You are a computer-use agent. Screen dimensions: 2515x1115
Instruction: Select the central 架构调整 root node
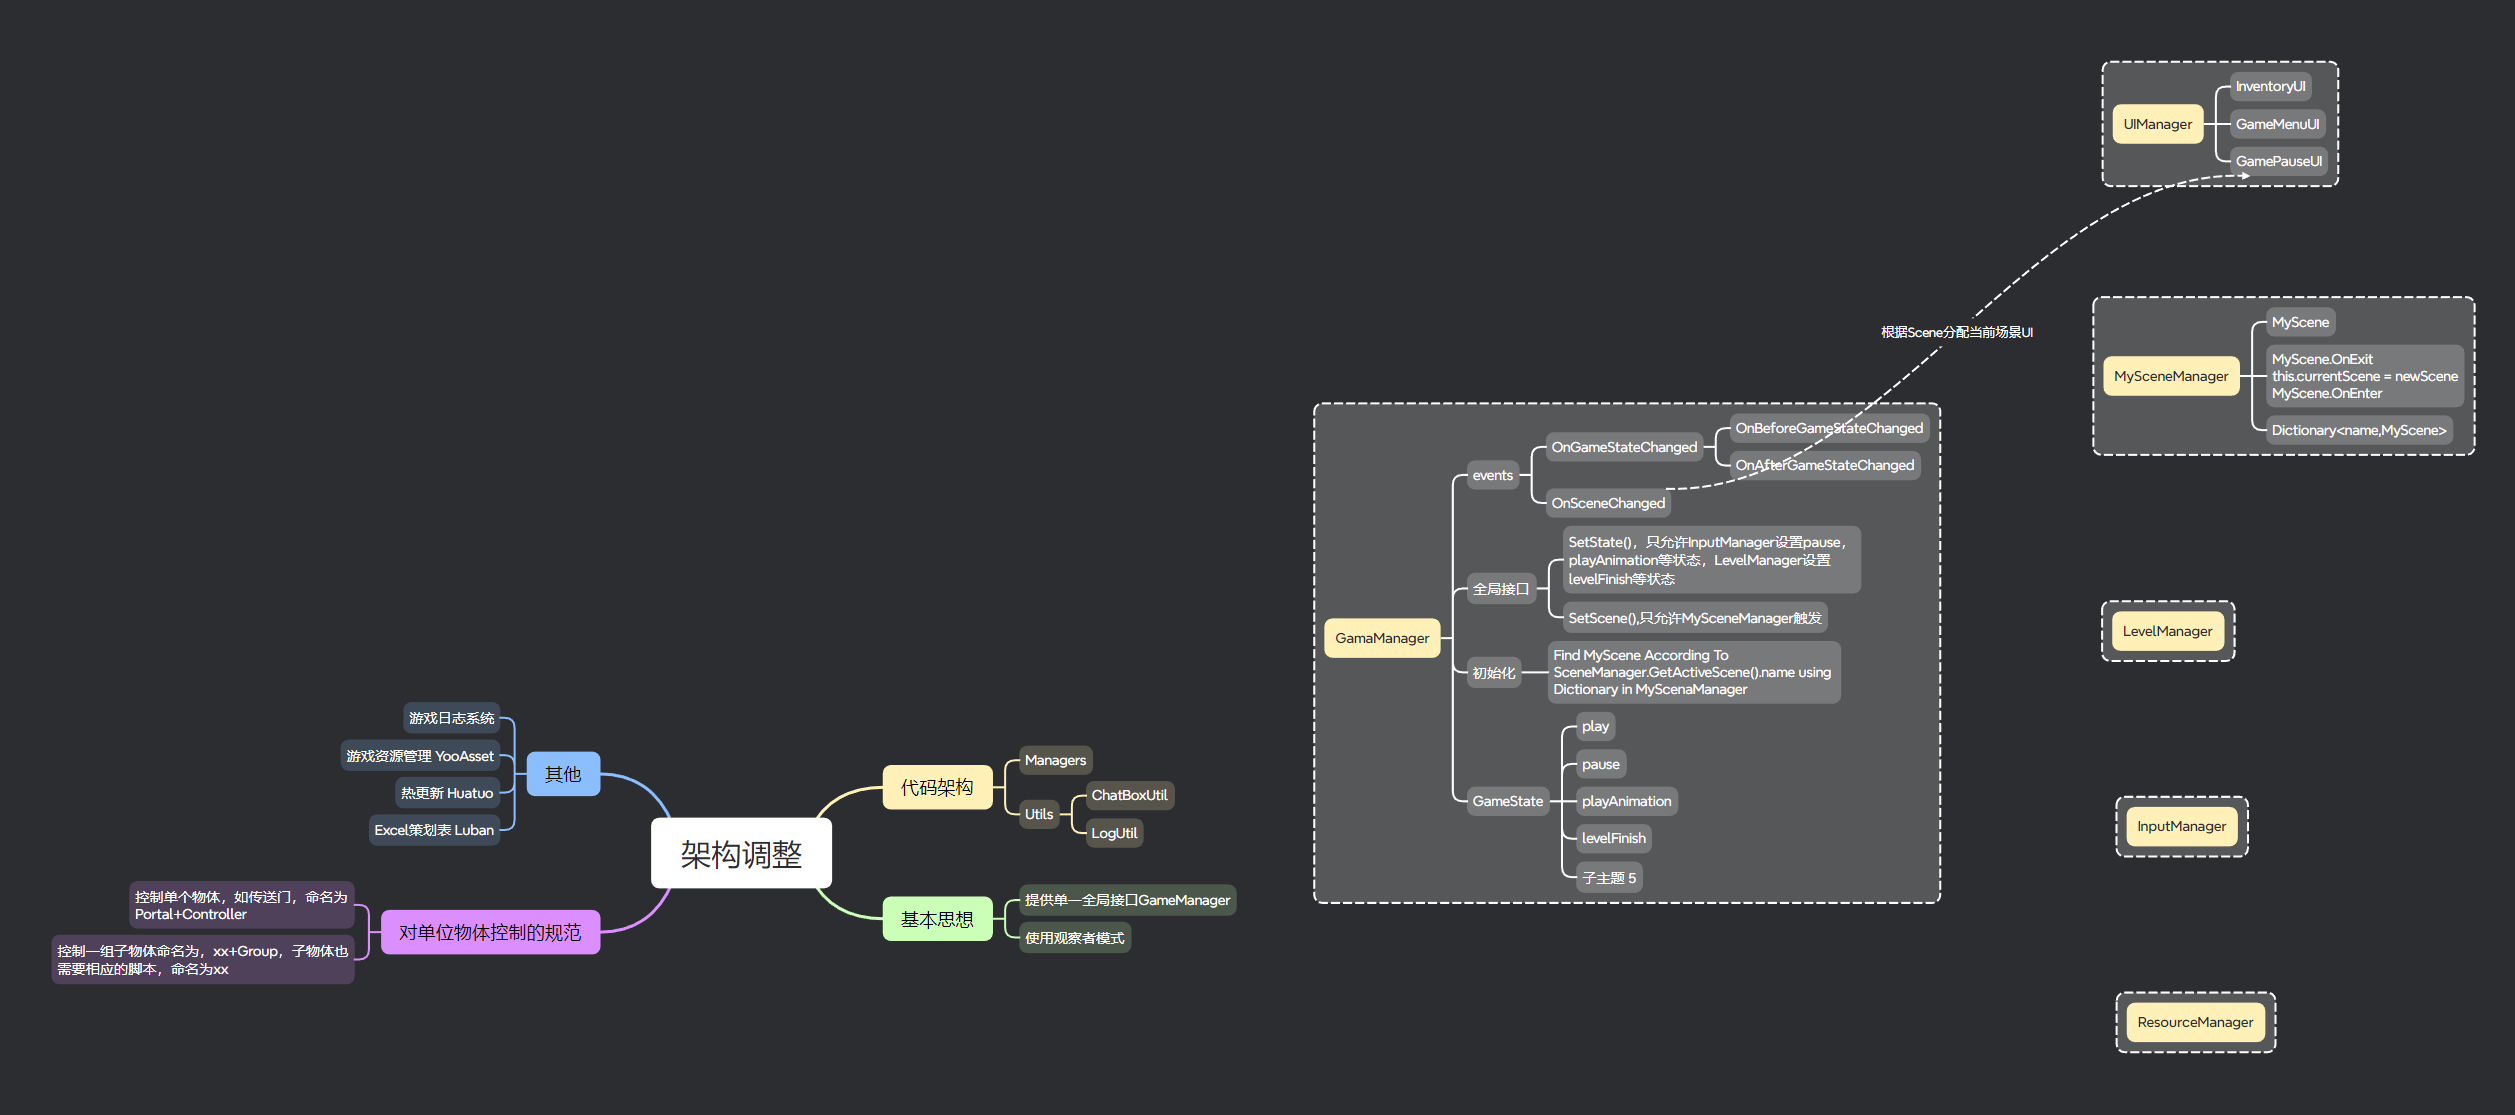coord(741,853)
